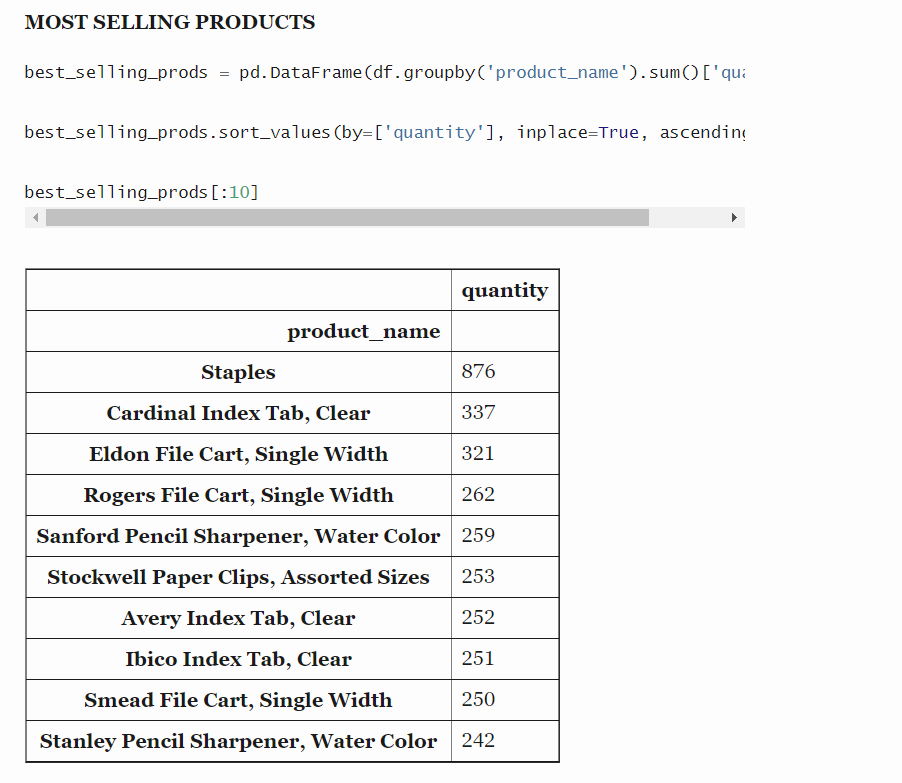
Task: Click the sort_values code line
Action: 384,132
